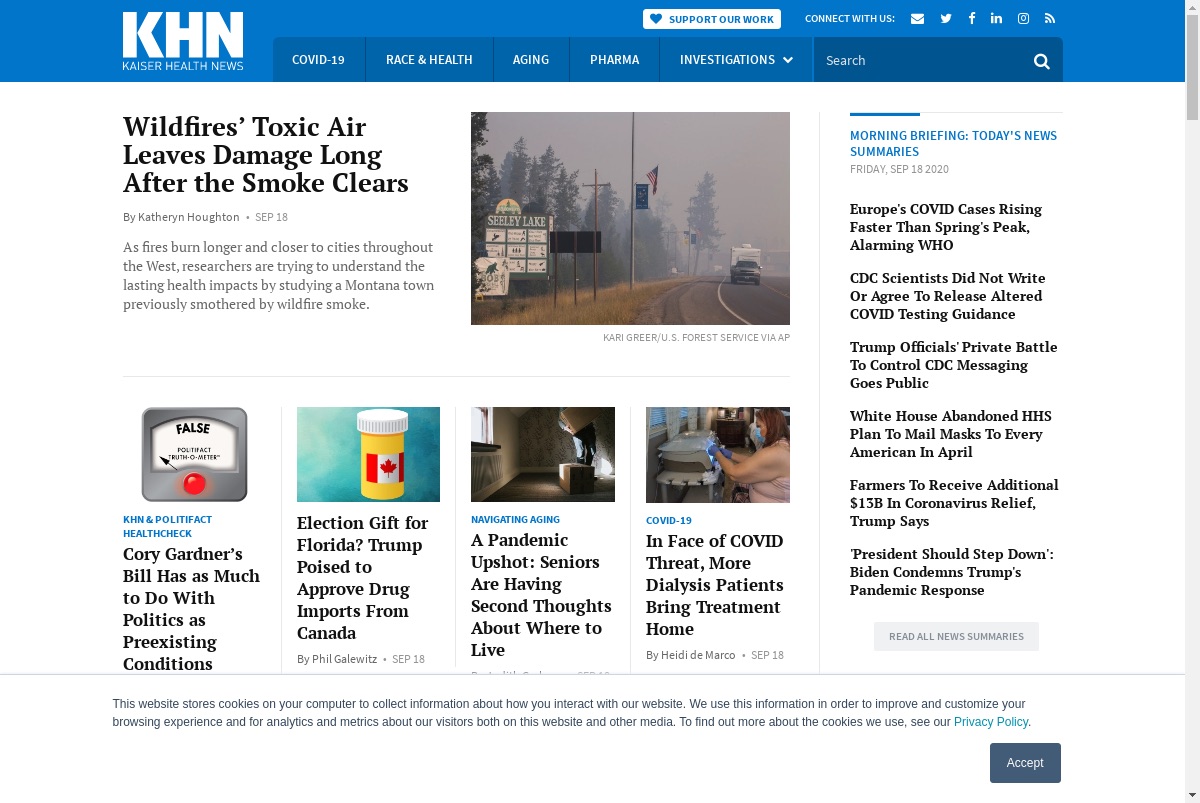1200x803 pixels.
Task: Open the Privacy Policy link
Action: pyautogui.click(x=991, y=722)
